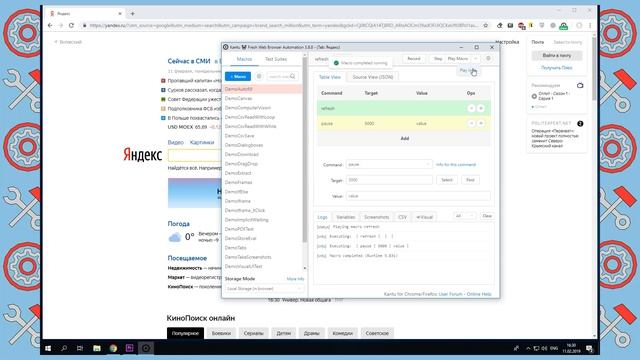
Task: Click the Step button
Action: (x=438, y=59)
